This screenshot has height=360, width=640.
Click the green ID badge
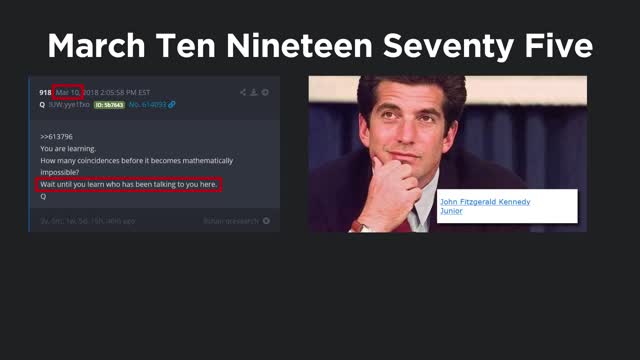click(x=109, y=105)
